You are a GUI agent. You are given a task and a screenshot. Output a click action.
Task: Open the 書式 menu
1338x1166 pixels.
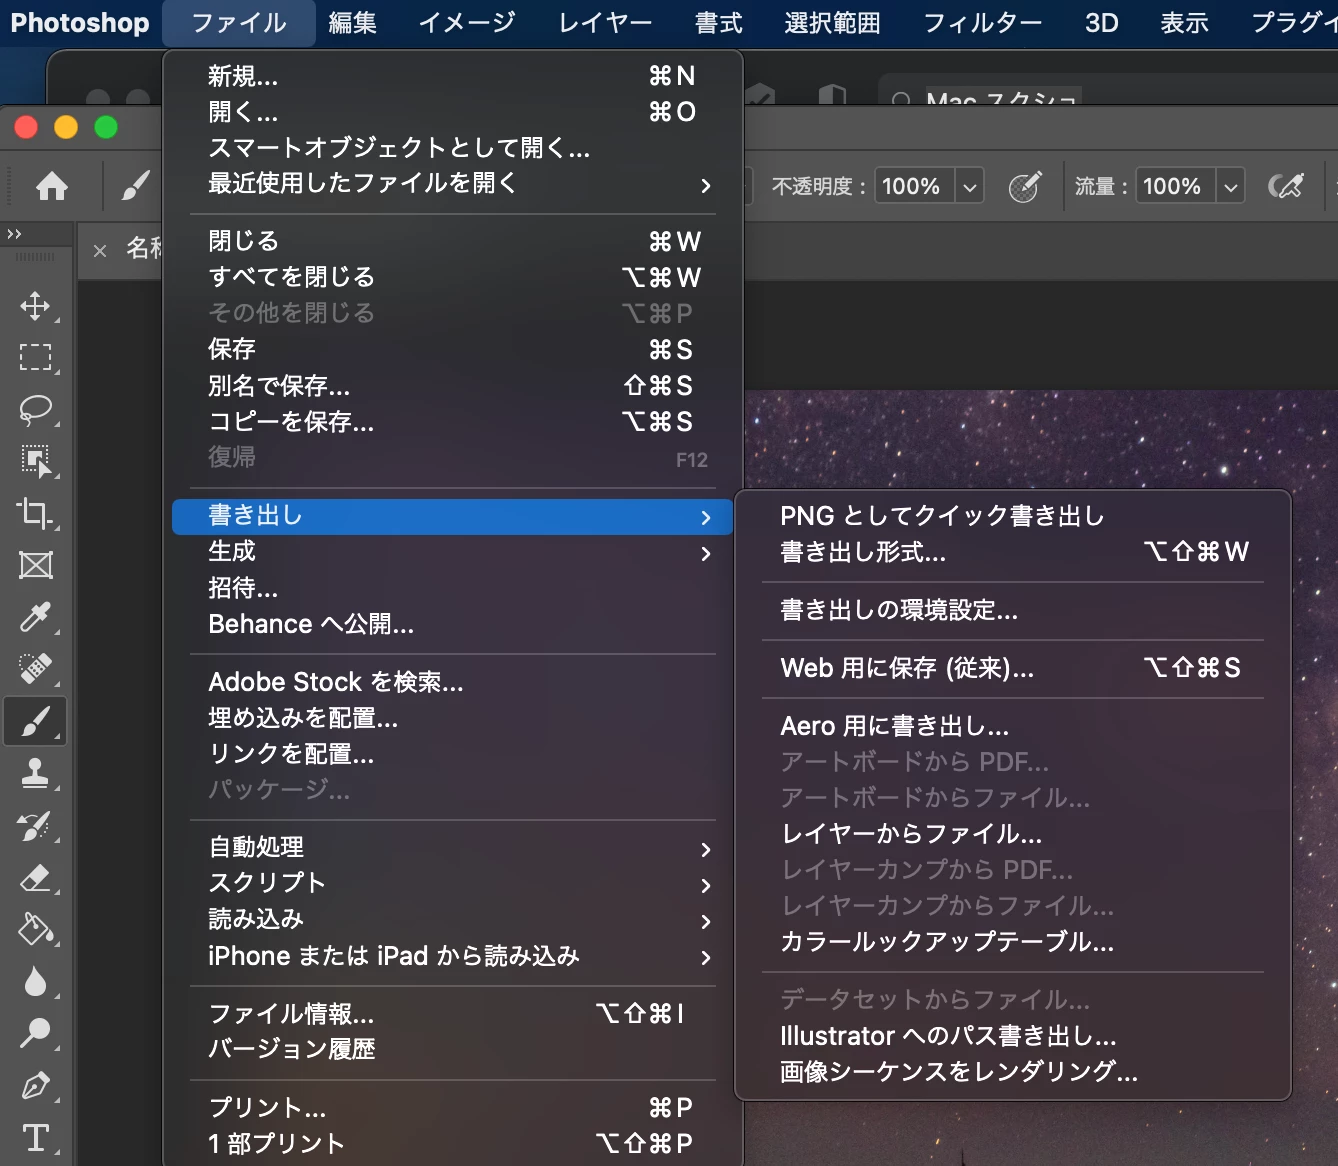pos(719,23)
